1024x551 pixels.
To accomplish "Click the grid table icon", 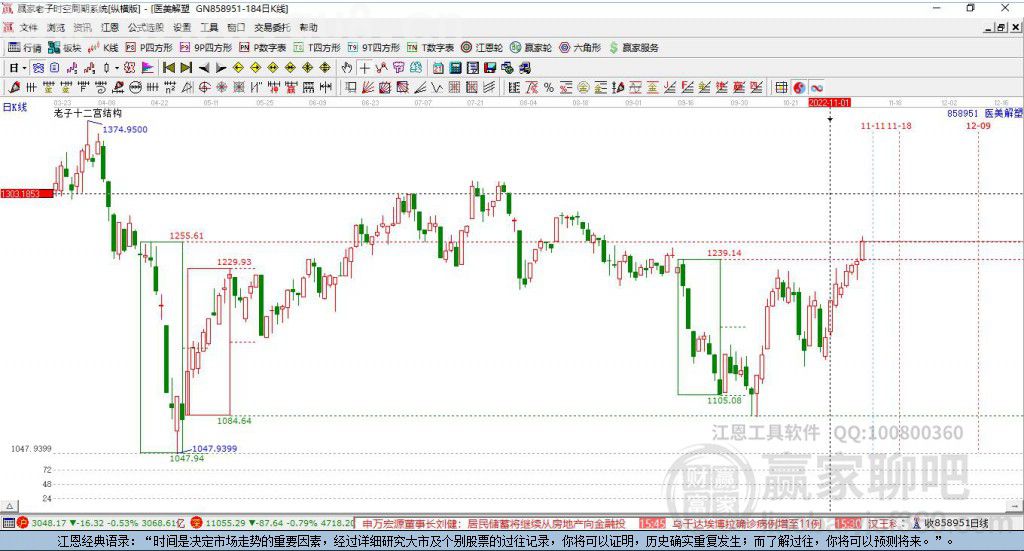I will tap(781, 87).
